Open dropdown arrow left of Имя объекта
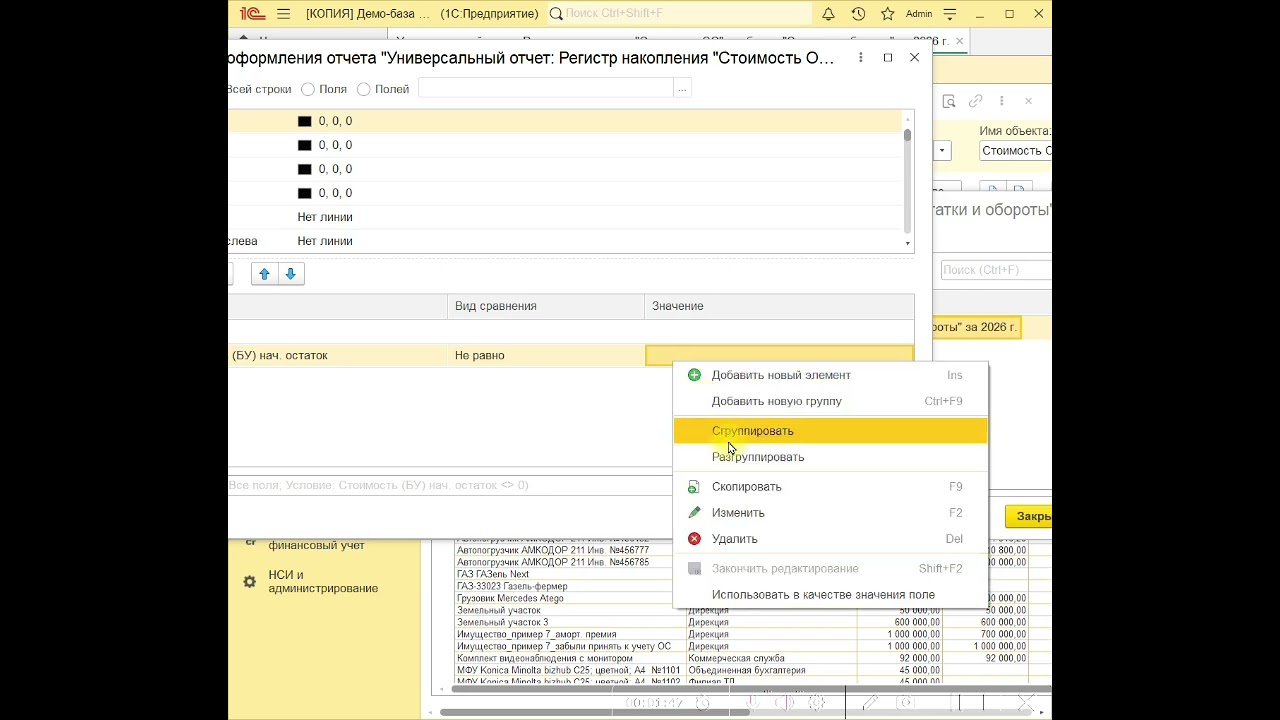 (x=942, y=151)
